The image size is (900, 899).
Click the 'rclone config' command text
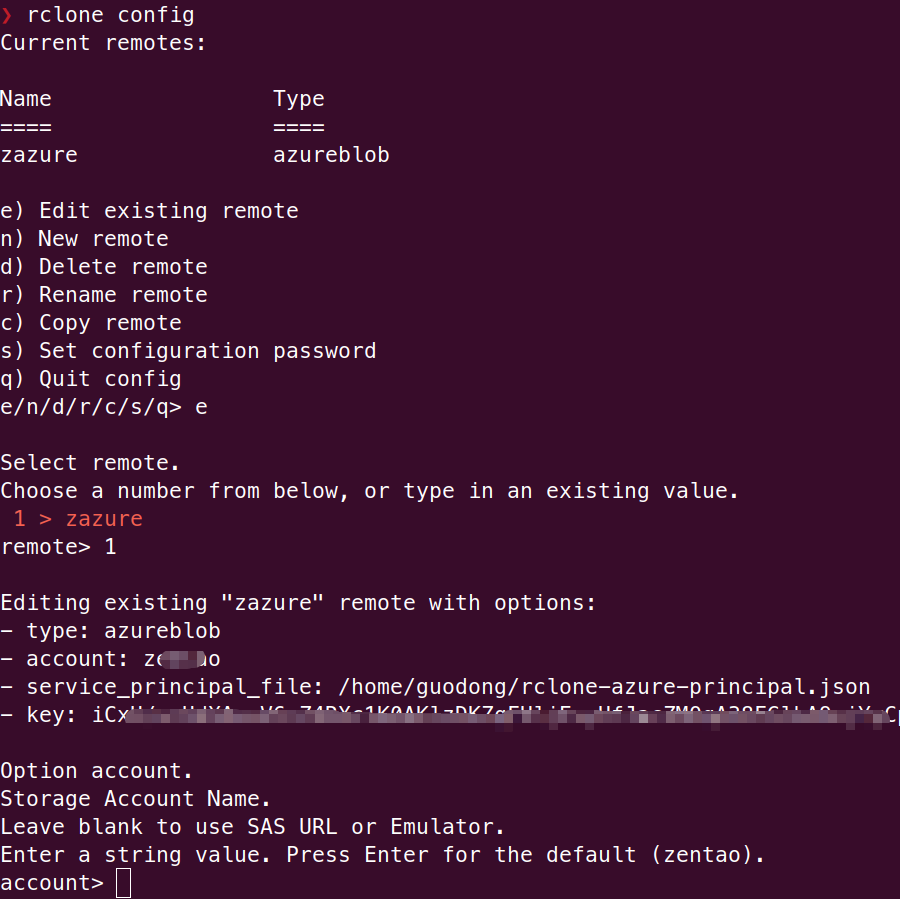coord(111,15)
